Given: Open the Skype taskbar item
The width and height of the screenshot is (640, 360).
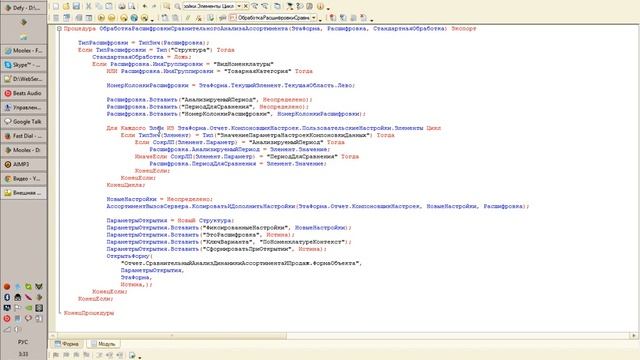Looking at the screenshot, I should pyautogui.click(x=24, y=65).
